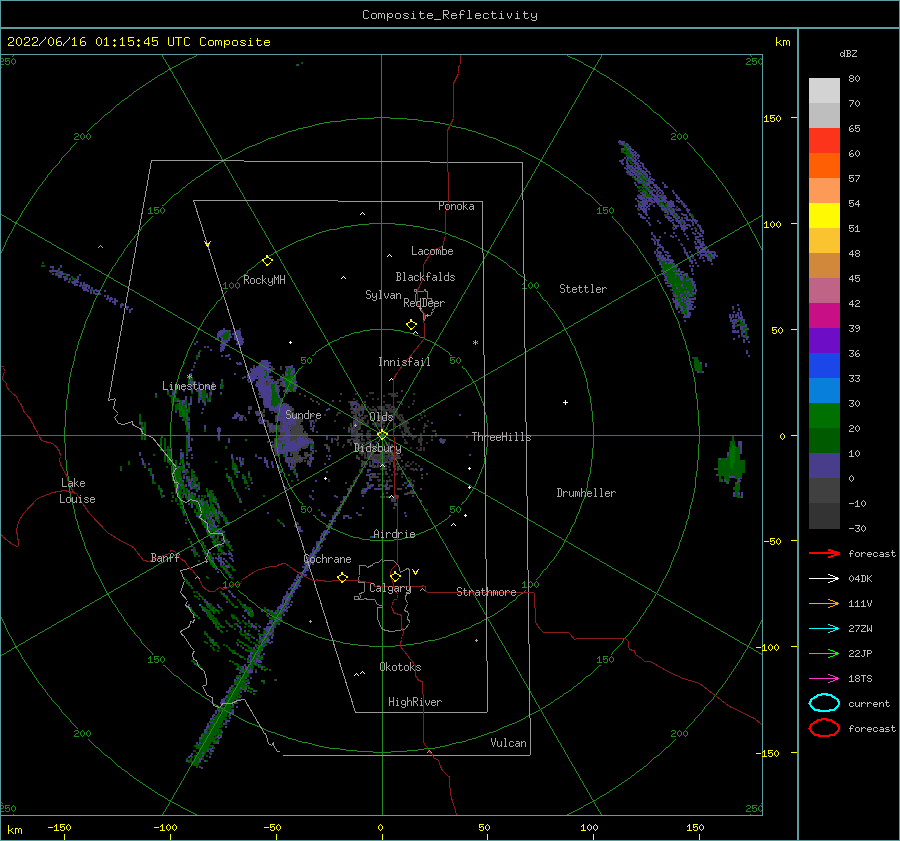
Task: Click the Limestone label
Action: 189,386
